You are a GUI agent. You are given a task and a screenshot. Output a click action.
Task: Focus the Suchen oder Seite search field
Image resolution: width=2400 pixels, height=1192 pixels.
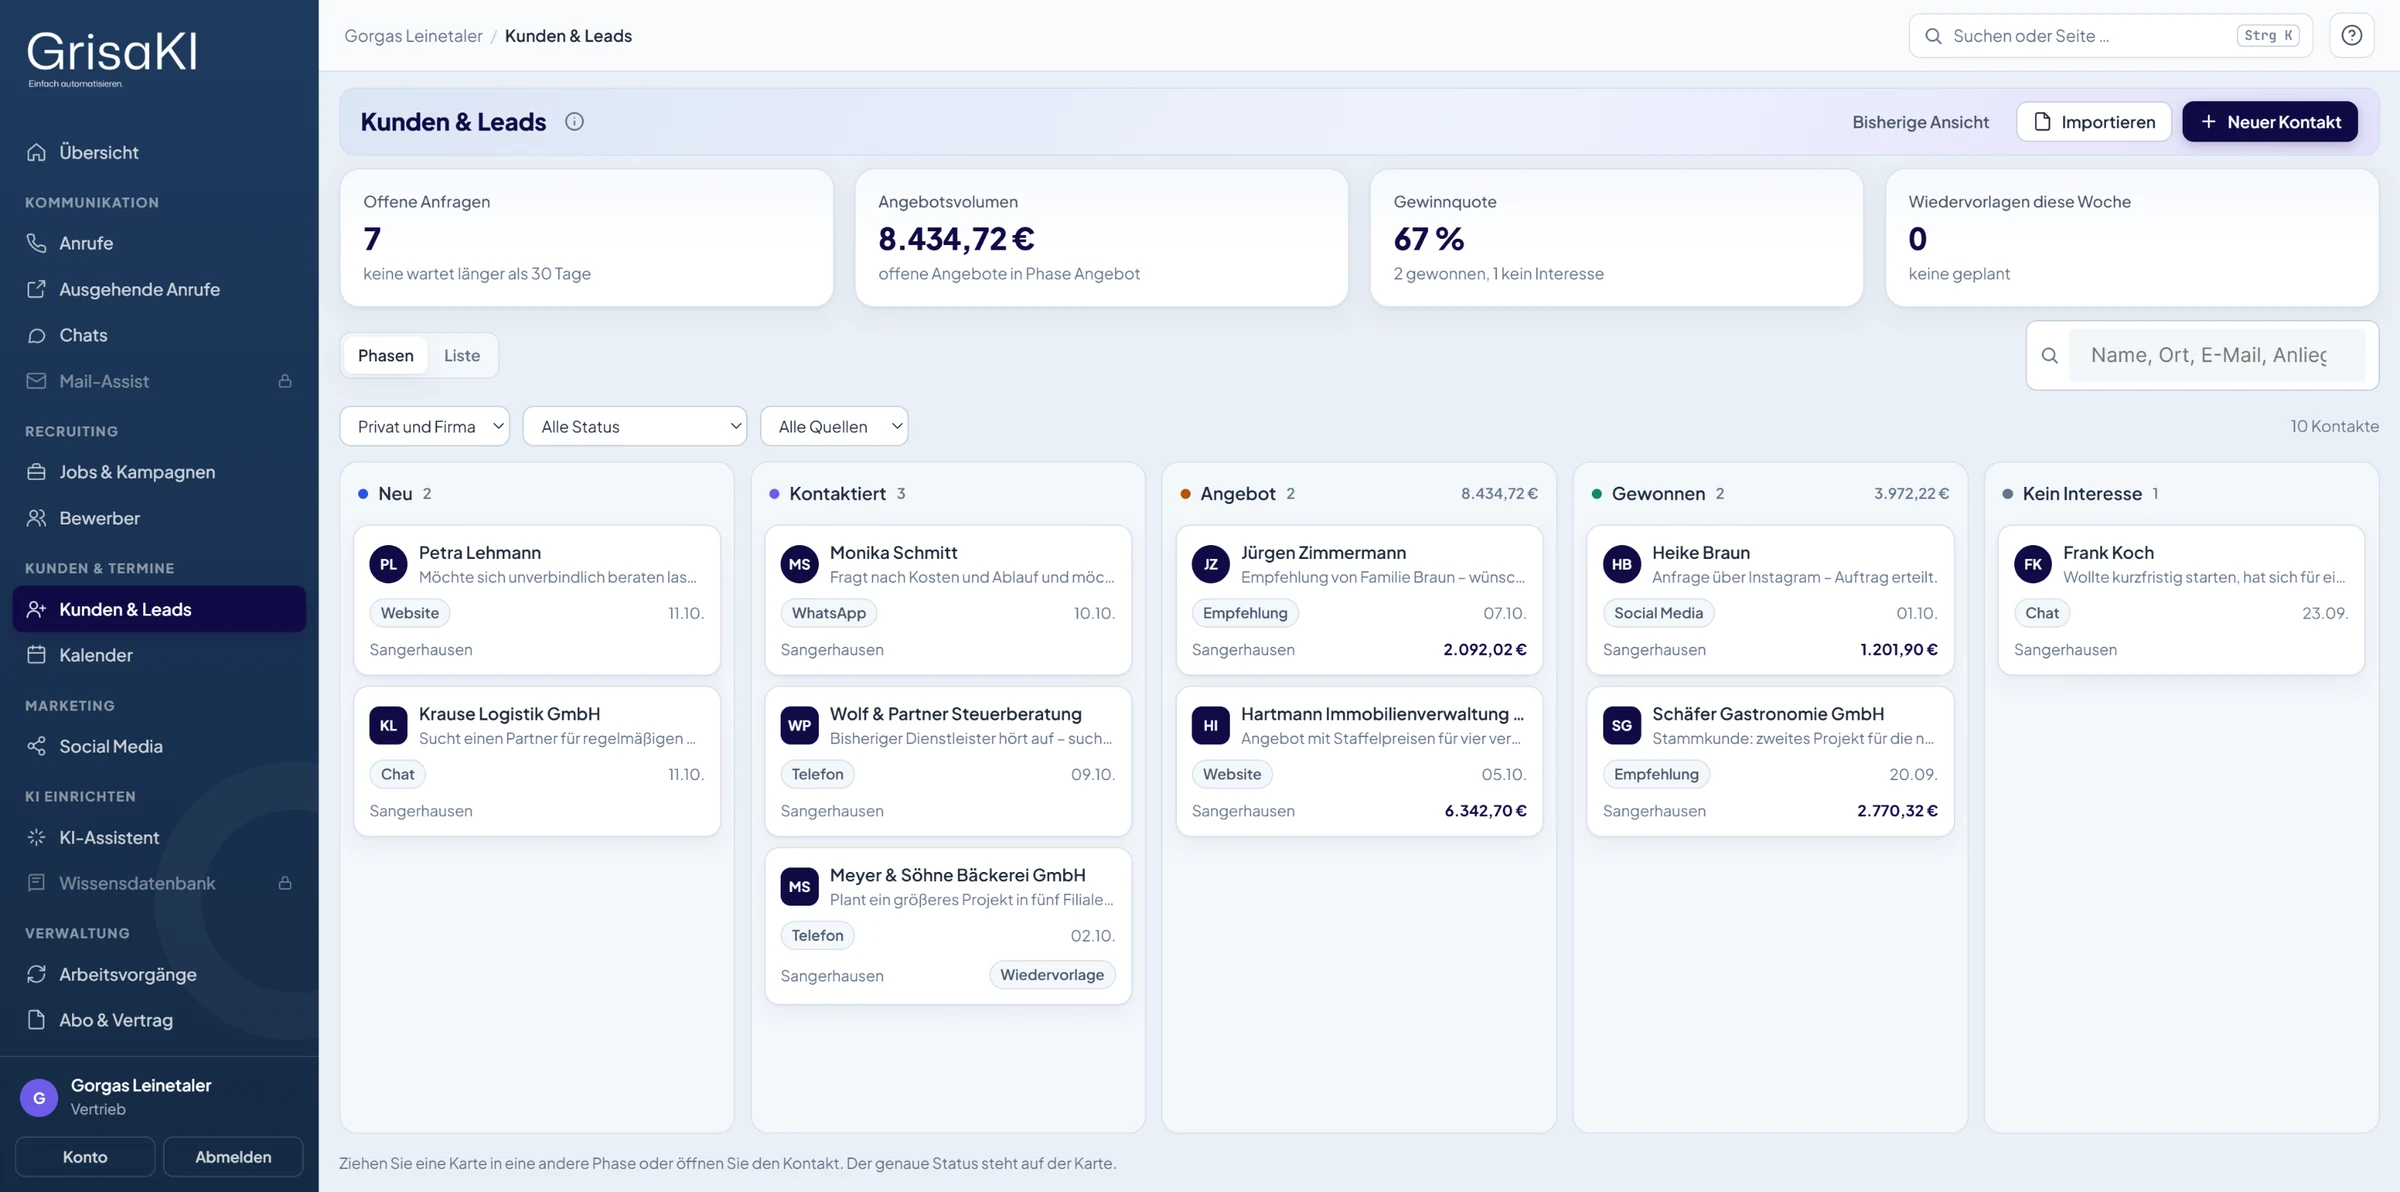pyautogui.click(x=2110, y=36)
